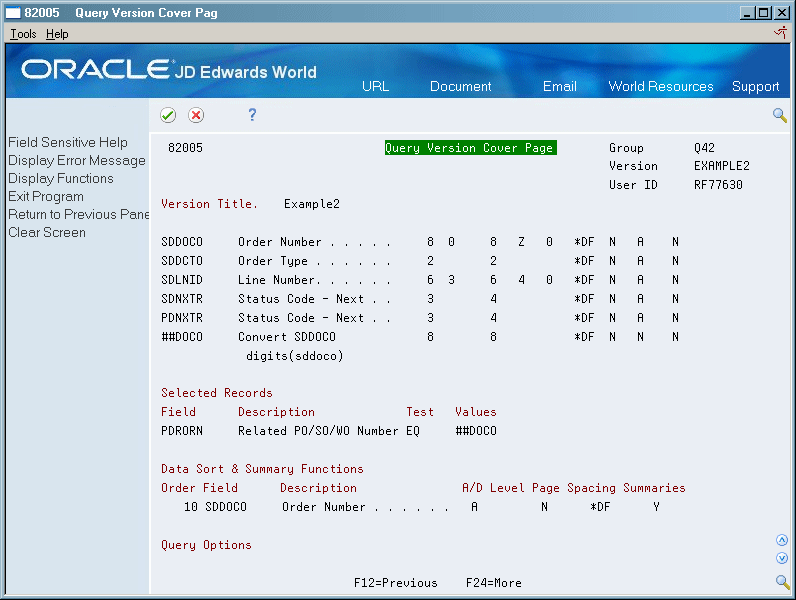
Task: Open the Support tab
Action: pyautogui.click(x=755, y=87)
